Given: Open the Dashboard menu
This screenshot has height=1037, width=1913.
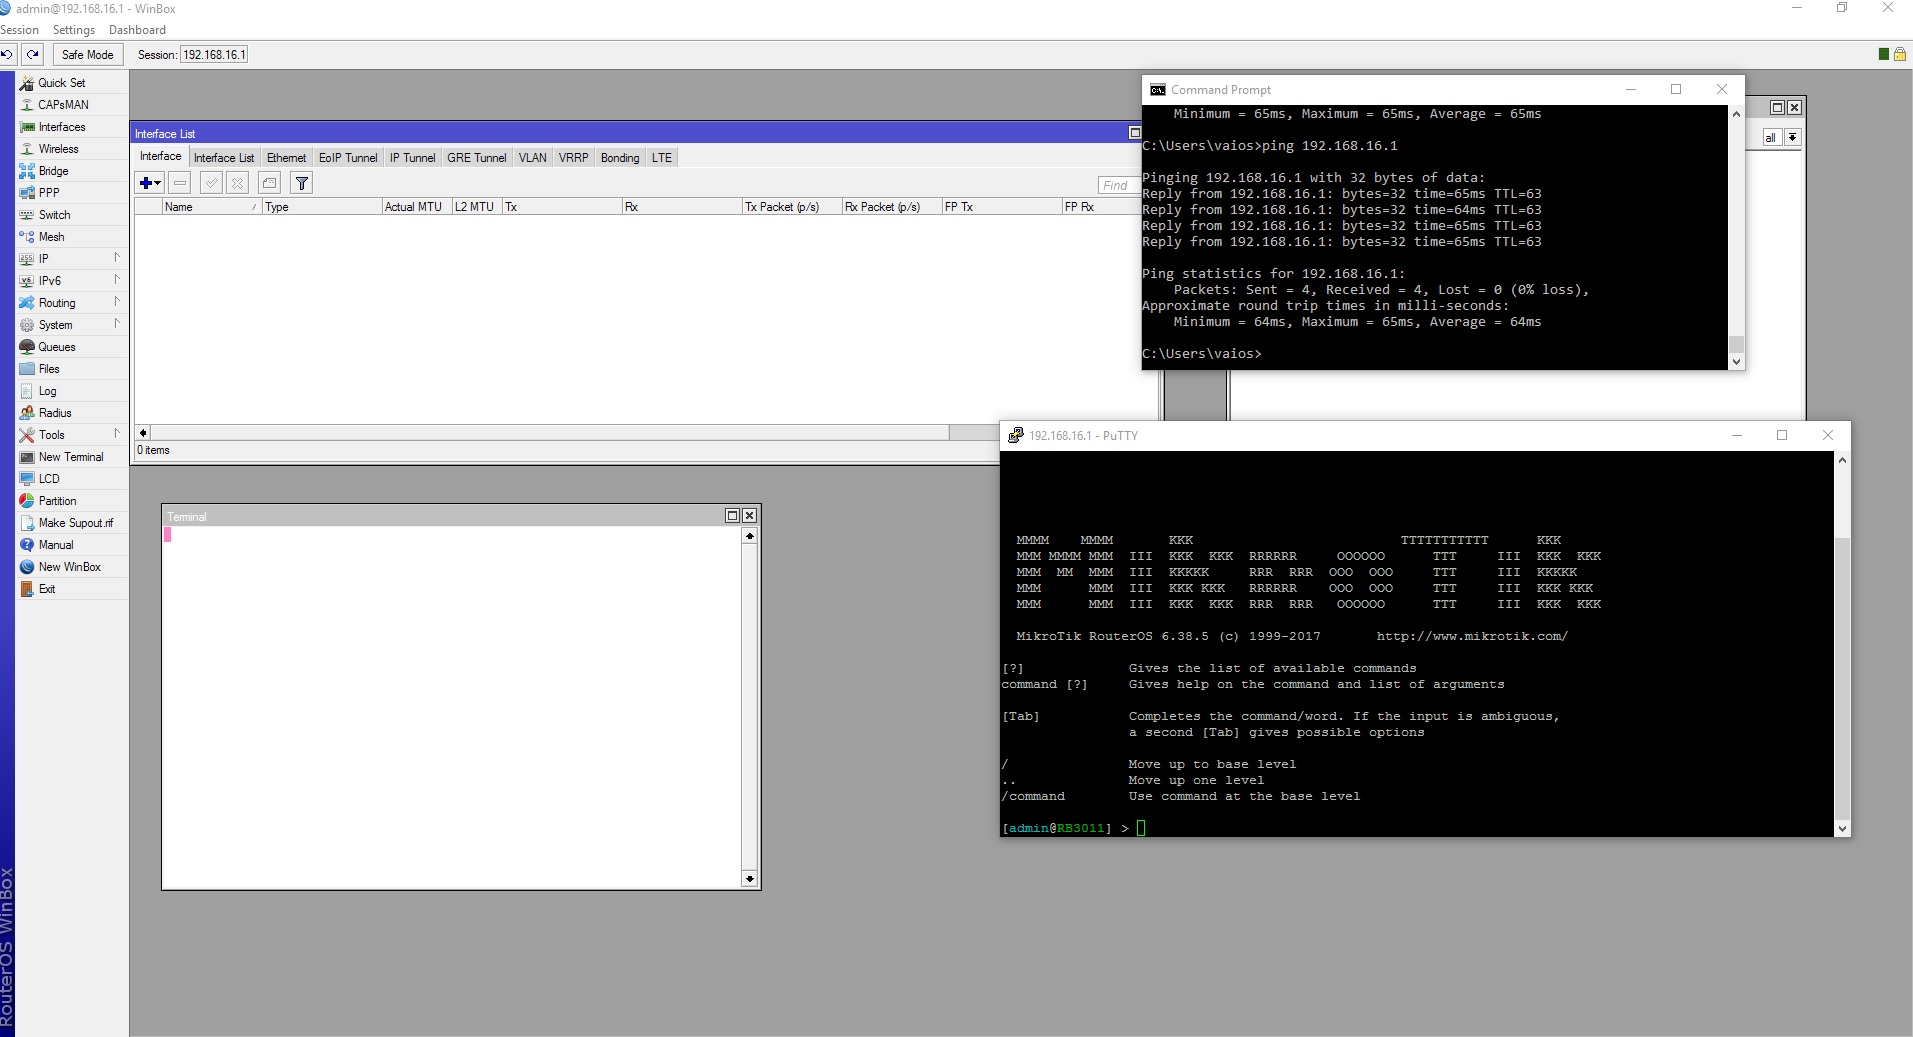Looking at the screenshot, I should [137, 30].
